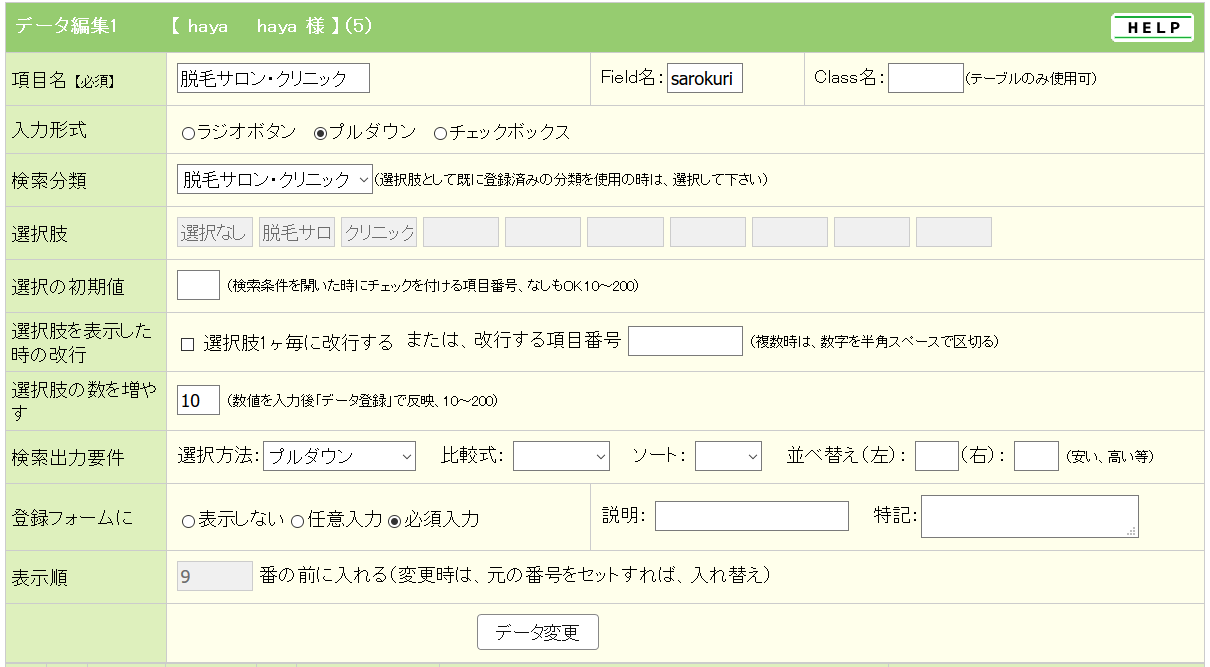Choose the 必須入力 radio option
Viewport: 1210px width, 667px height.
coord(394,521)
